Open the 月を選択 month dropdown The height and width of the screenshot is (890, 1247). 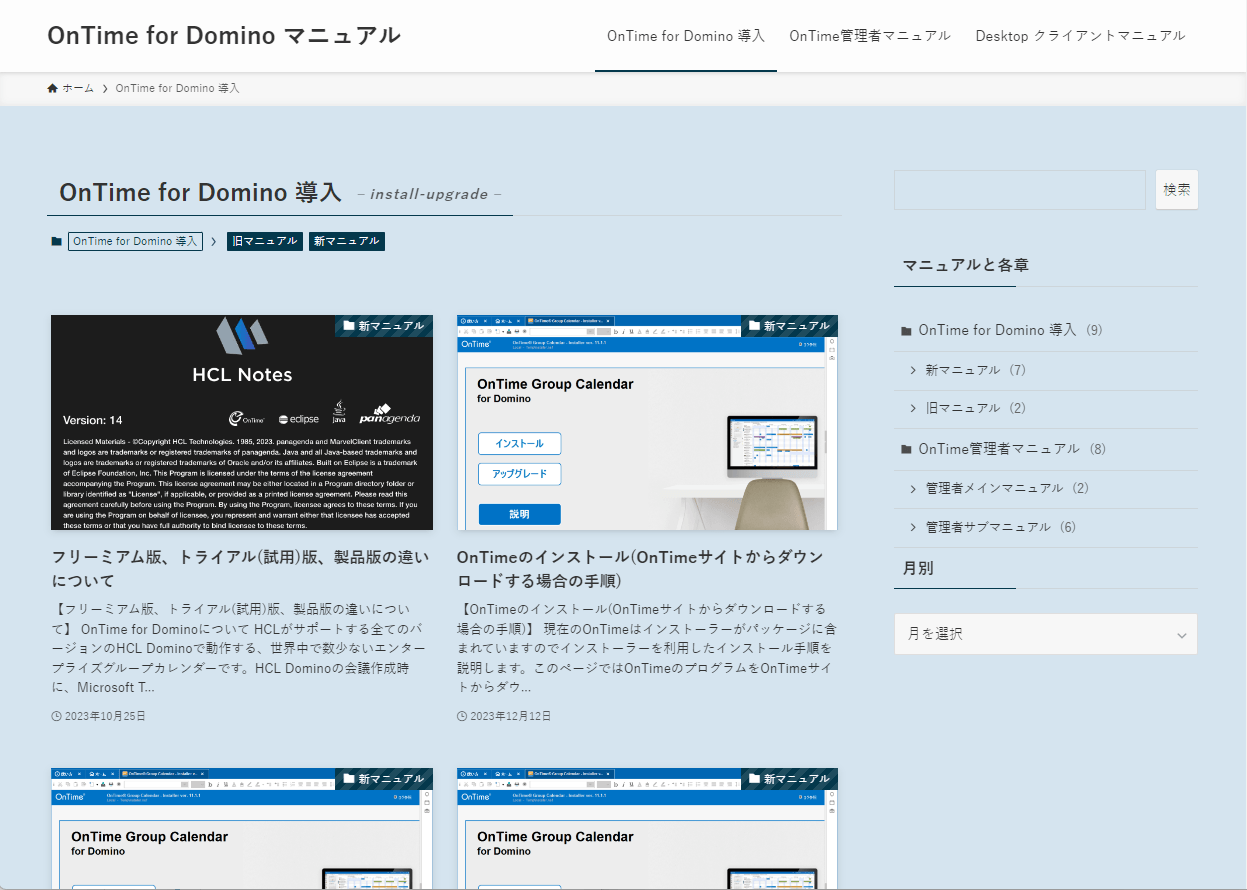click(1045, 633)
